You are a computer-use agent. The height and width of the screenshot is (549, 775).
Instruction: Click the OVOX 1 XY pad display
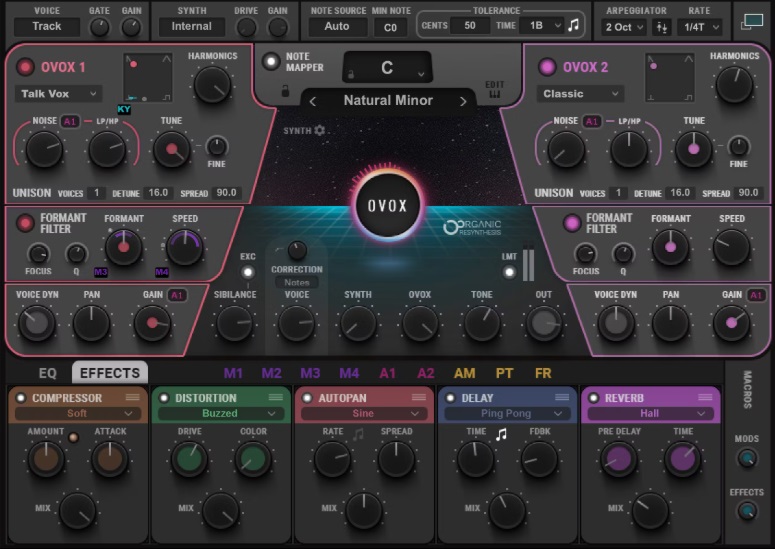click(148, 78)
